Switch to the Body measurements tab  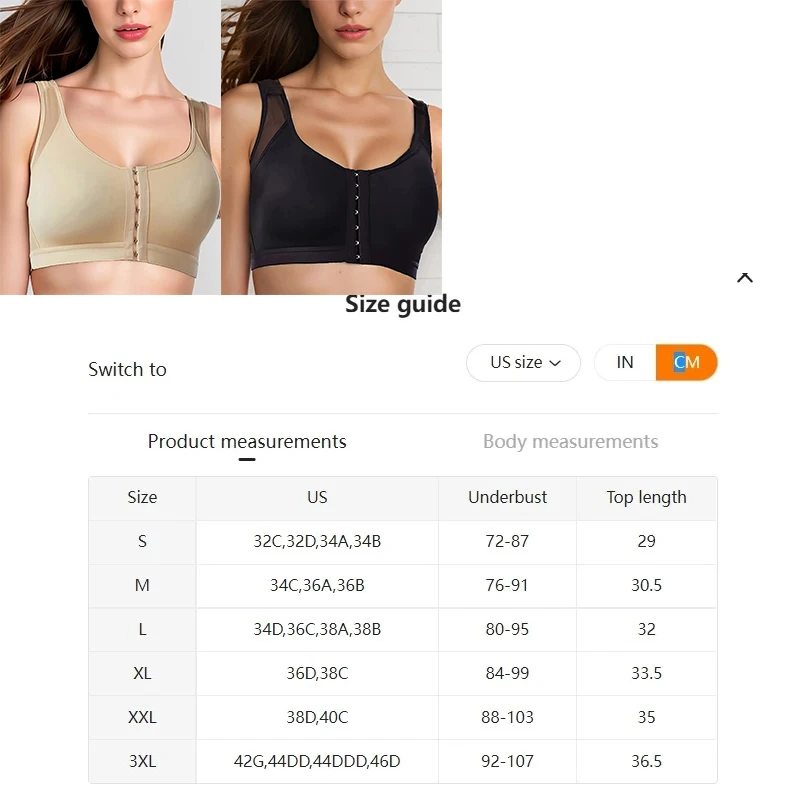pyautogui.click(x=570, y=442)
